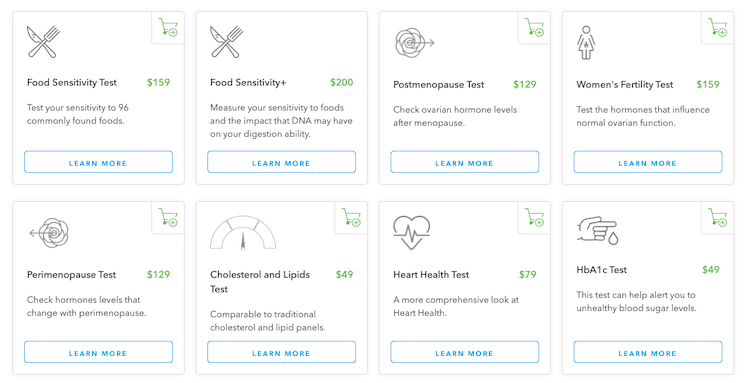The width and height of the screenshot is (750, 383).
Task: Click the cholesterol gauge meter icon
Action: 243,232
